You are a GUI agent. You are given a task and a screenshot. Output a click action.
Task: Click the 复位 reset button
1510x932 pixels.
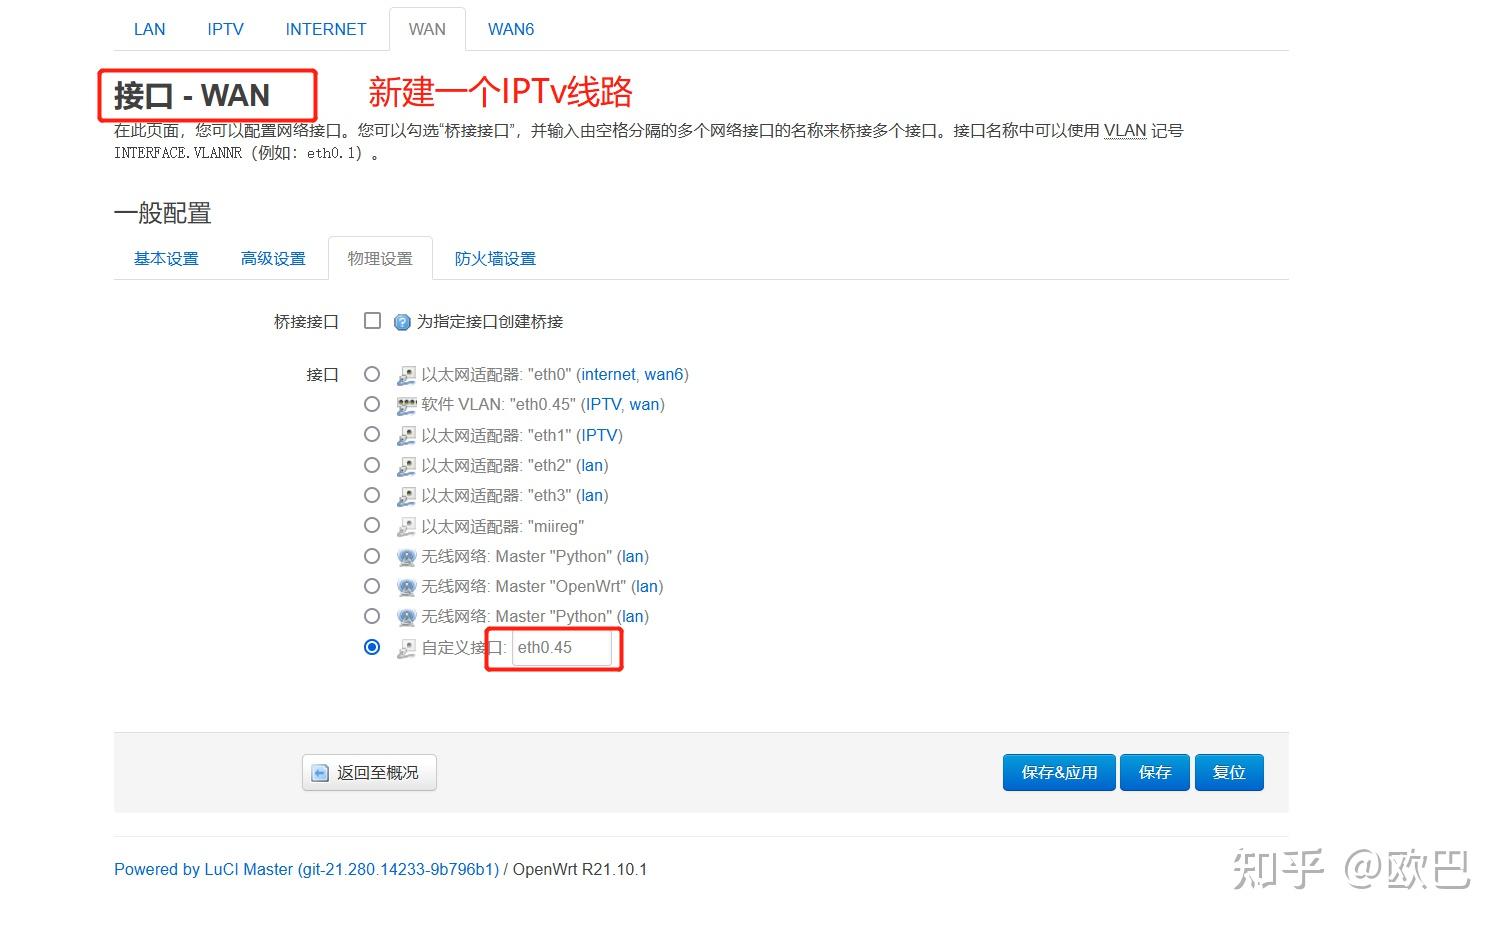pyautogui.click(x=1229, y=772)
